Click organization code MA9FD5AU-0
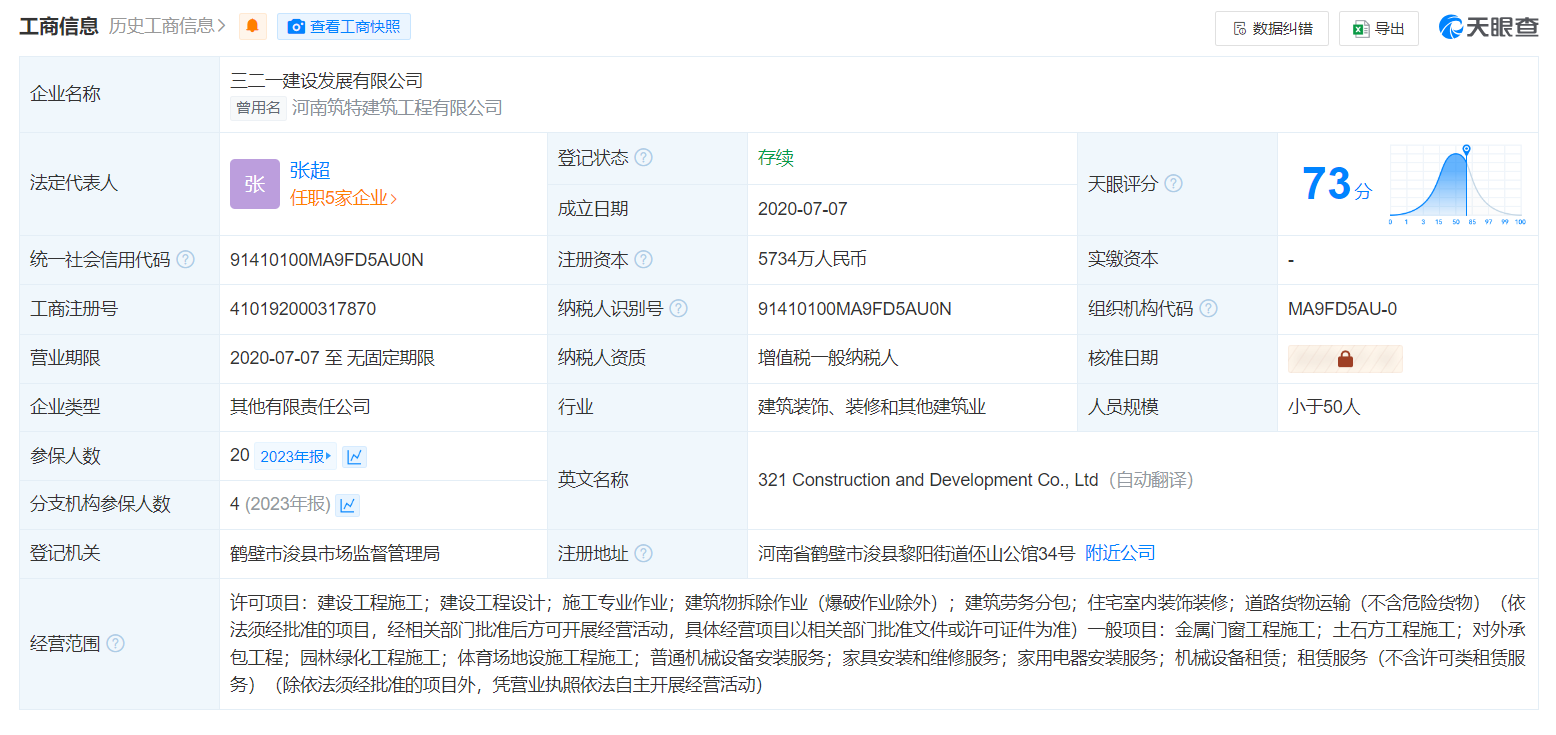Image resolution: width=1556 pixels, height=735 pixels. pyautogui.click(x=1342, y=309)
